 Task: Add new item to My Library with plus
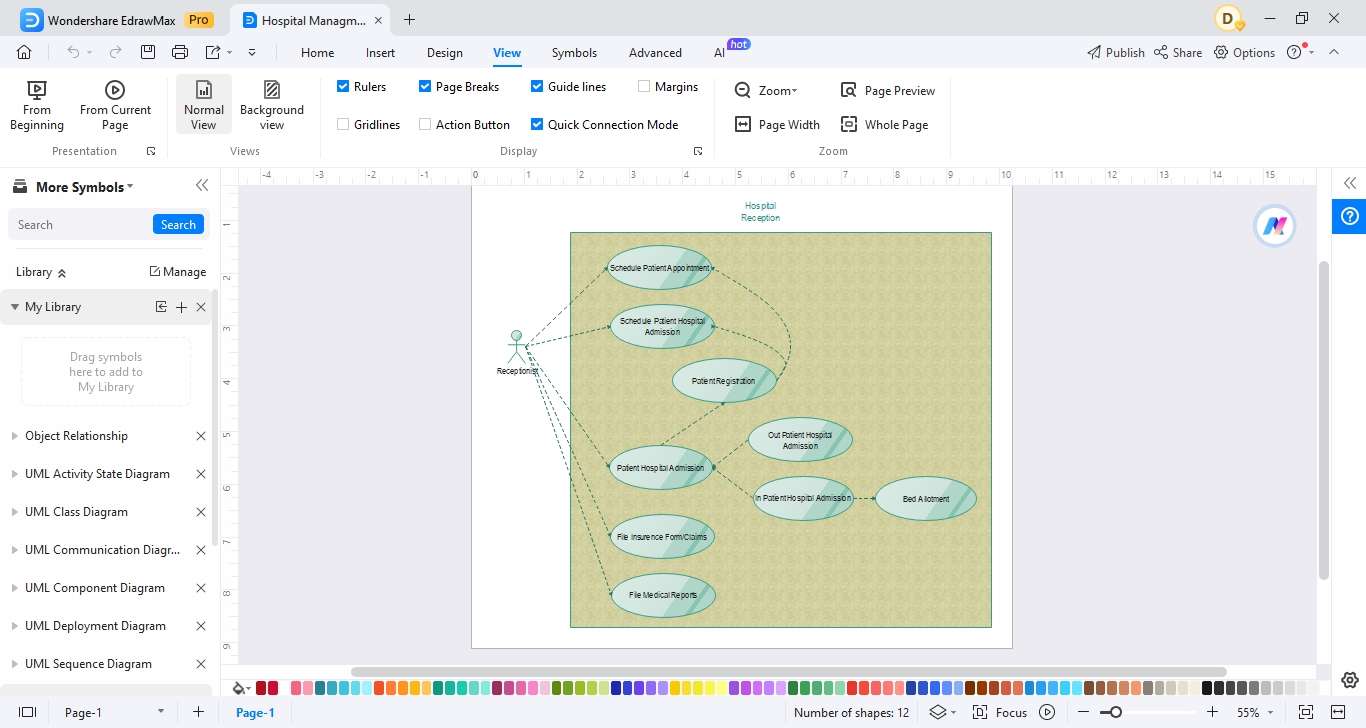tap(181, 307)
